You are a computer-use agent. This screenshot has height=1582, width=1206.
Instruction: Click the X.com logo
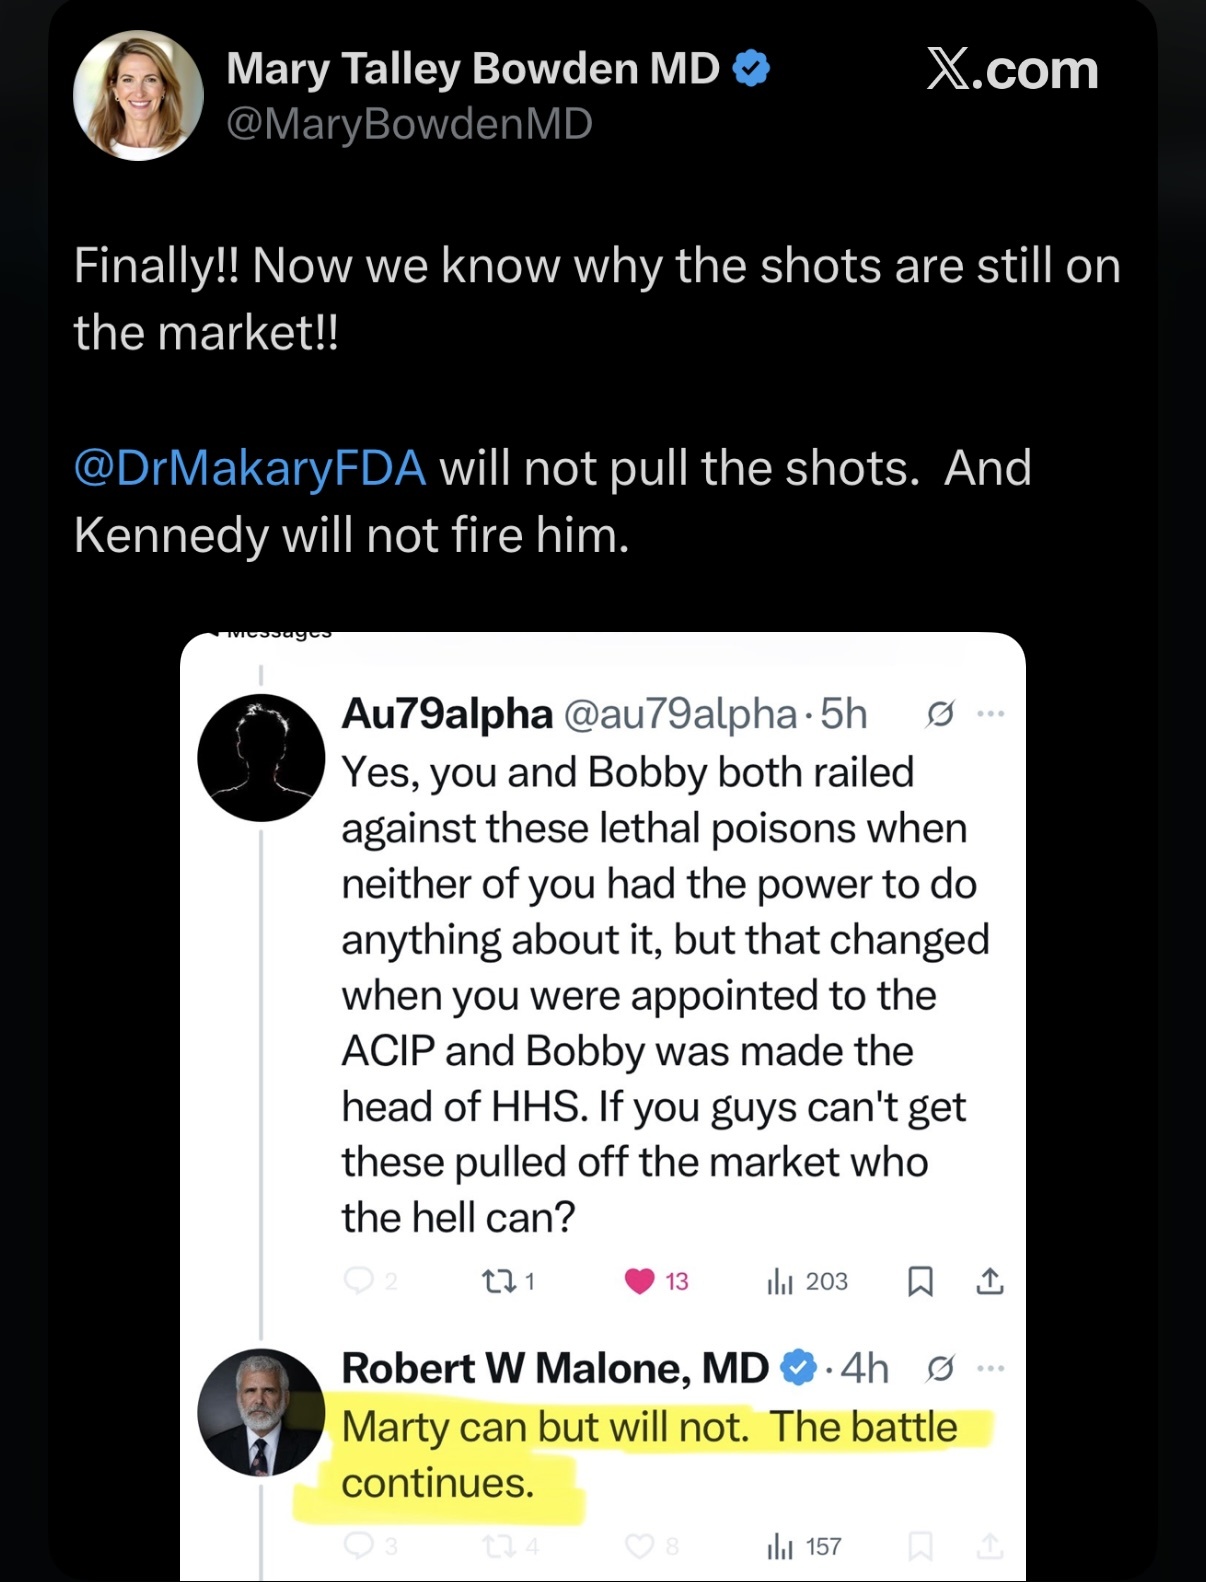[1012, 70]
